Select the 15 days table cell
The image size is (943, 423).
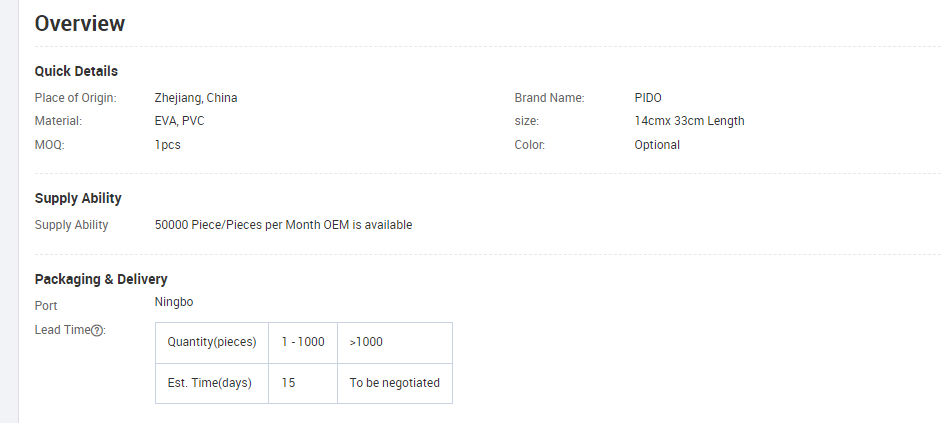click(x=288, y=382)
